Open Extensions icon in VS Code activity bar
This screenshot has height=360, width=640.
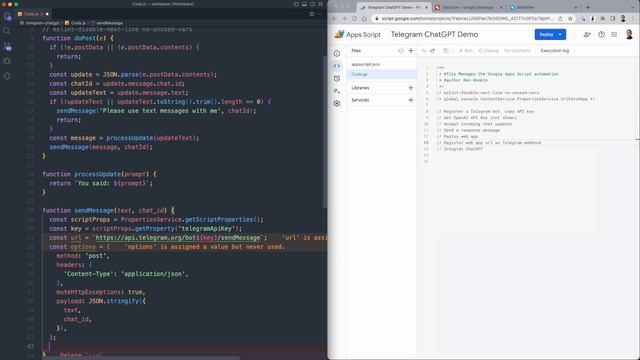coord(7,76)
